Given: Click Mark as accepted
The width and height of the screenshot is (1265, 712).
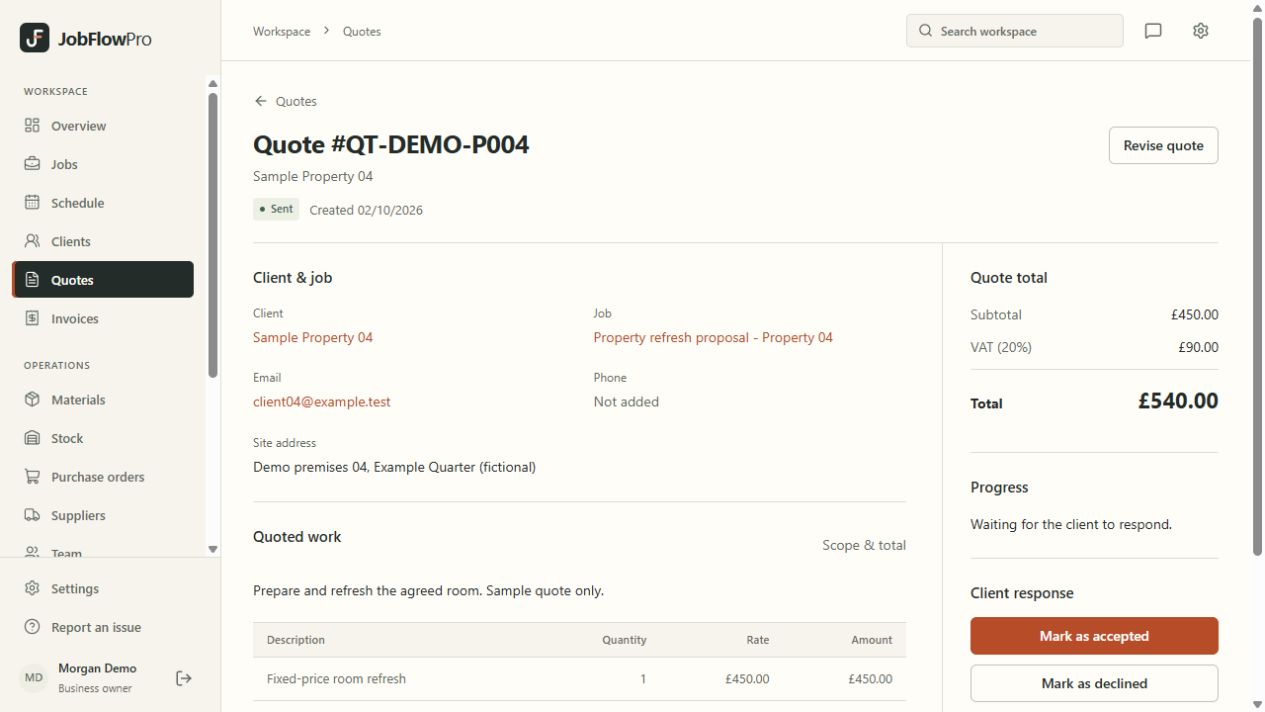Looking at the screenshot, I should (x=1094, y=636).
